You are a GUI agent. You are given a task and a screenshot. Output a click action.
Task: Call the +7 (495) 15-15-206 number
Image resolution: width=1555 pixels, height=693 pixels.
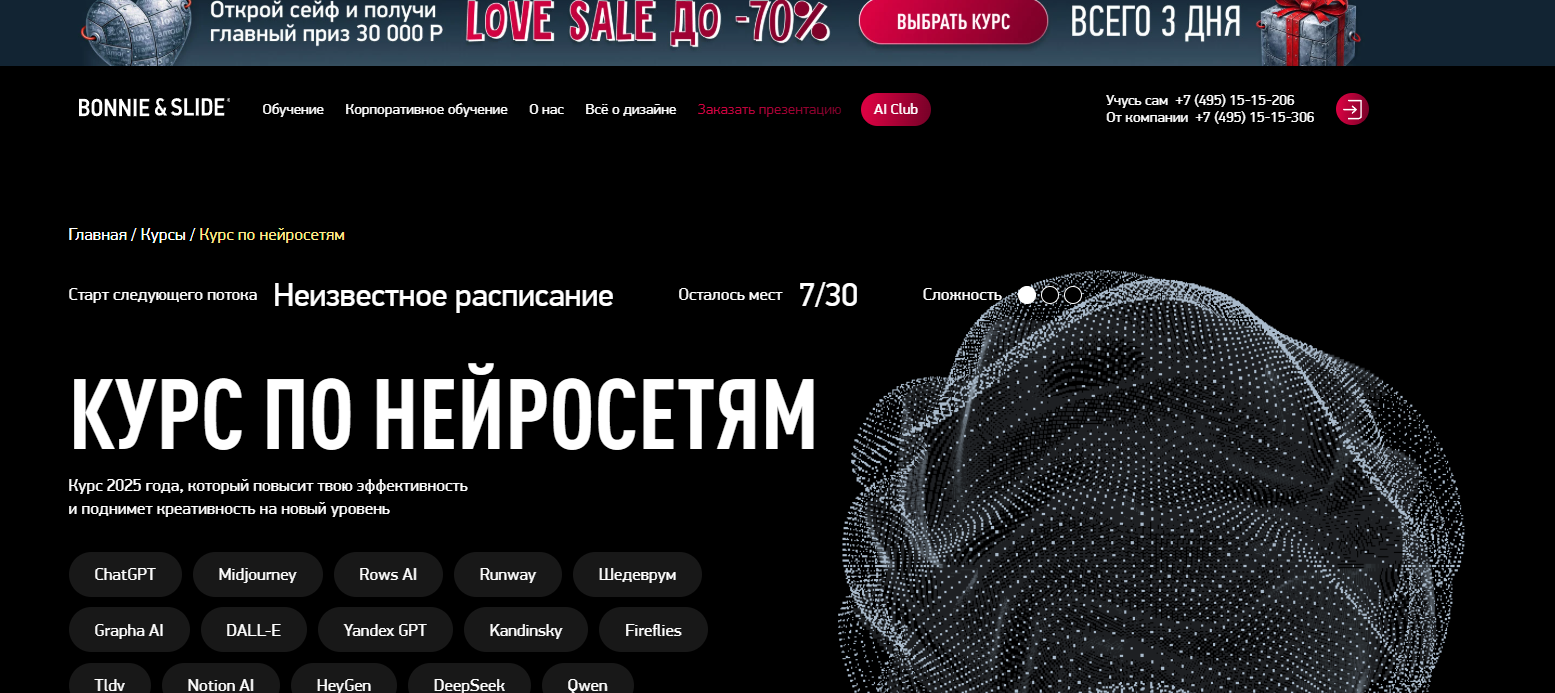[1235, 100]
